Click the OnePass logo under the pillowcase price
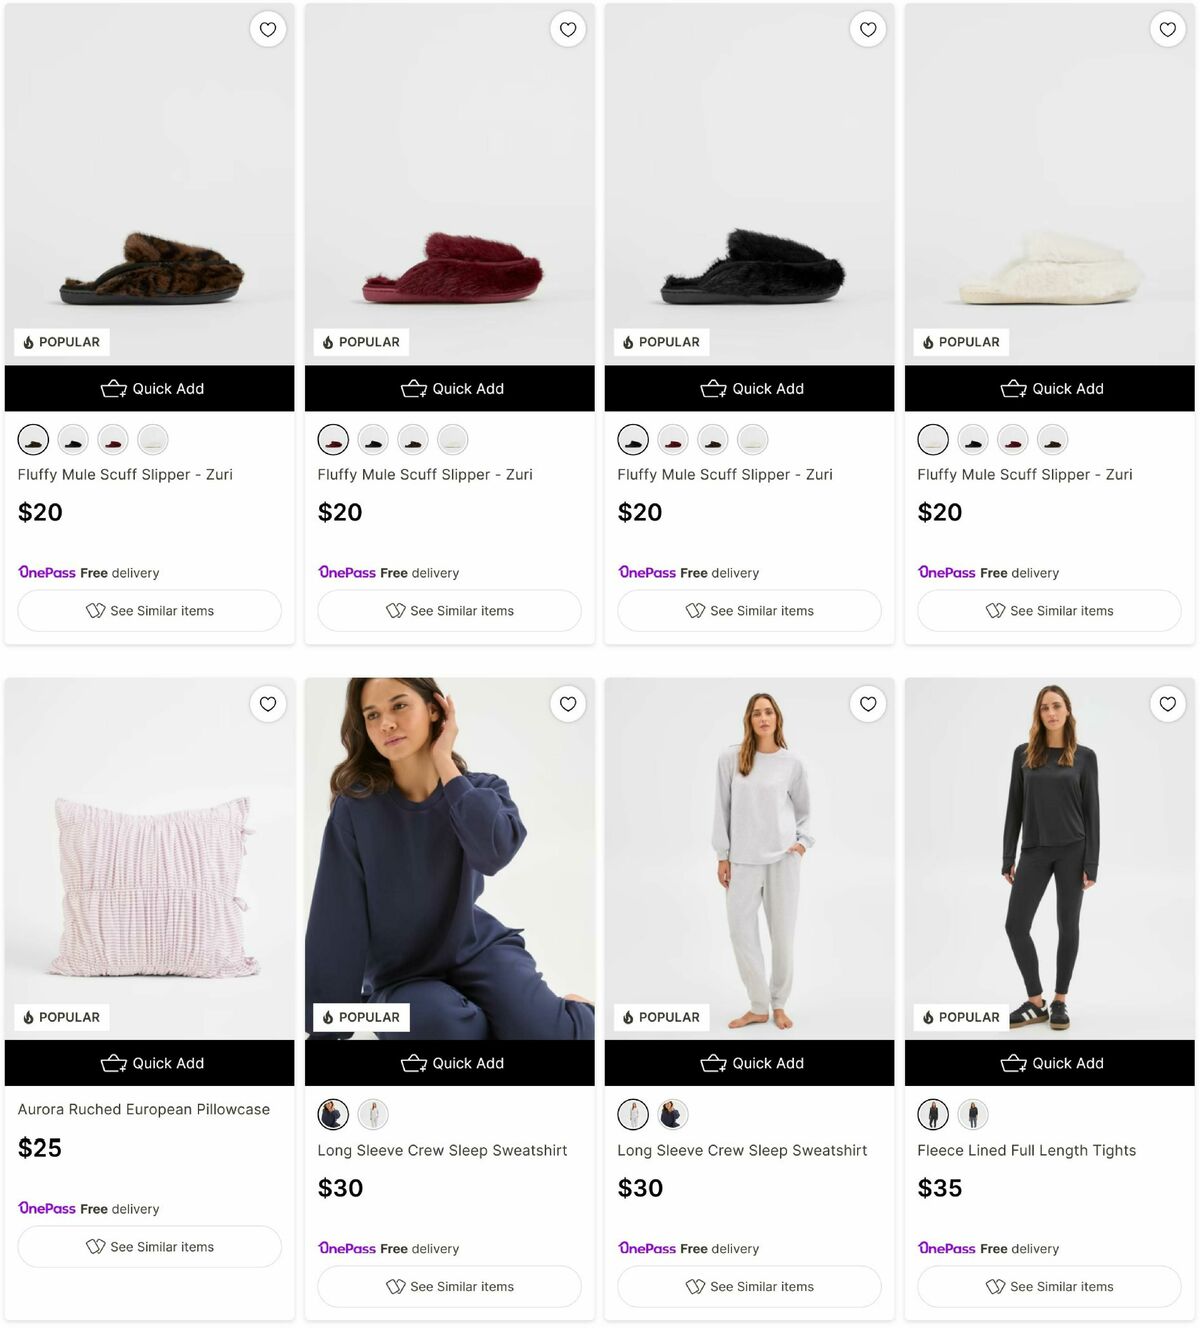Screen dimensions: 1200x1328 [x=46, y=1208]
